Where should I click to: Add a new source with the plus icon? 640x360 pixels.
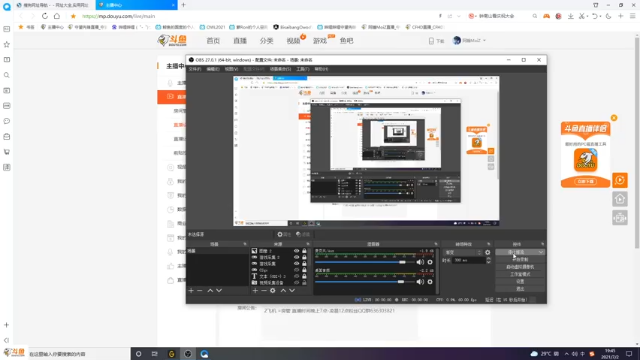(255, 291)
